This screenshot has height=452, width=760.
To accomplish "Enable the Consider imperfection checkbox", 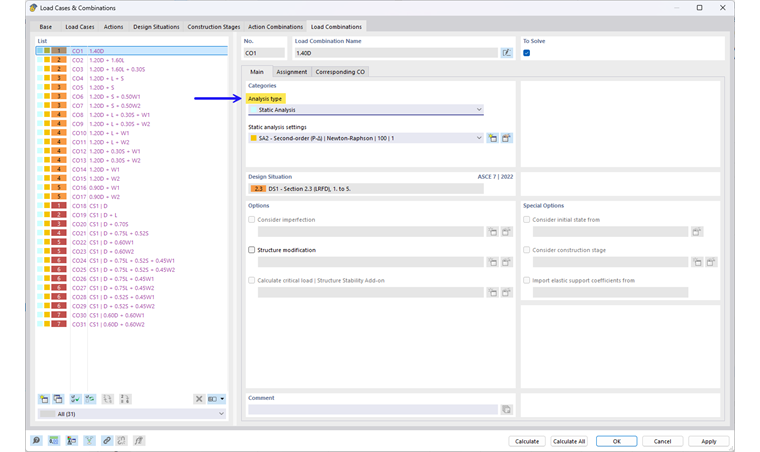I will pyautogui.click(x=252, y=219).
